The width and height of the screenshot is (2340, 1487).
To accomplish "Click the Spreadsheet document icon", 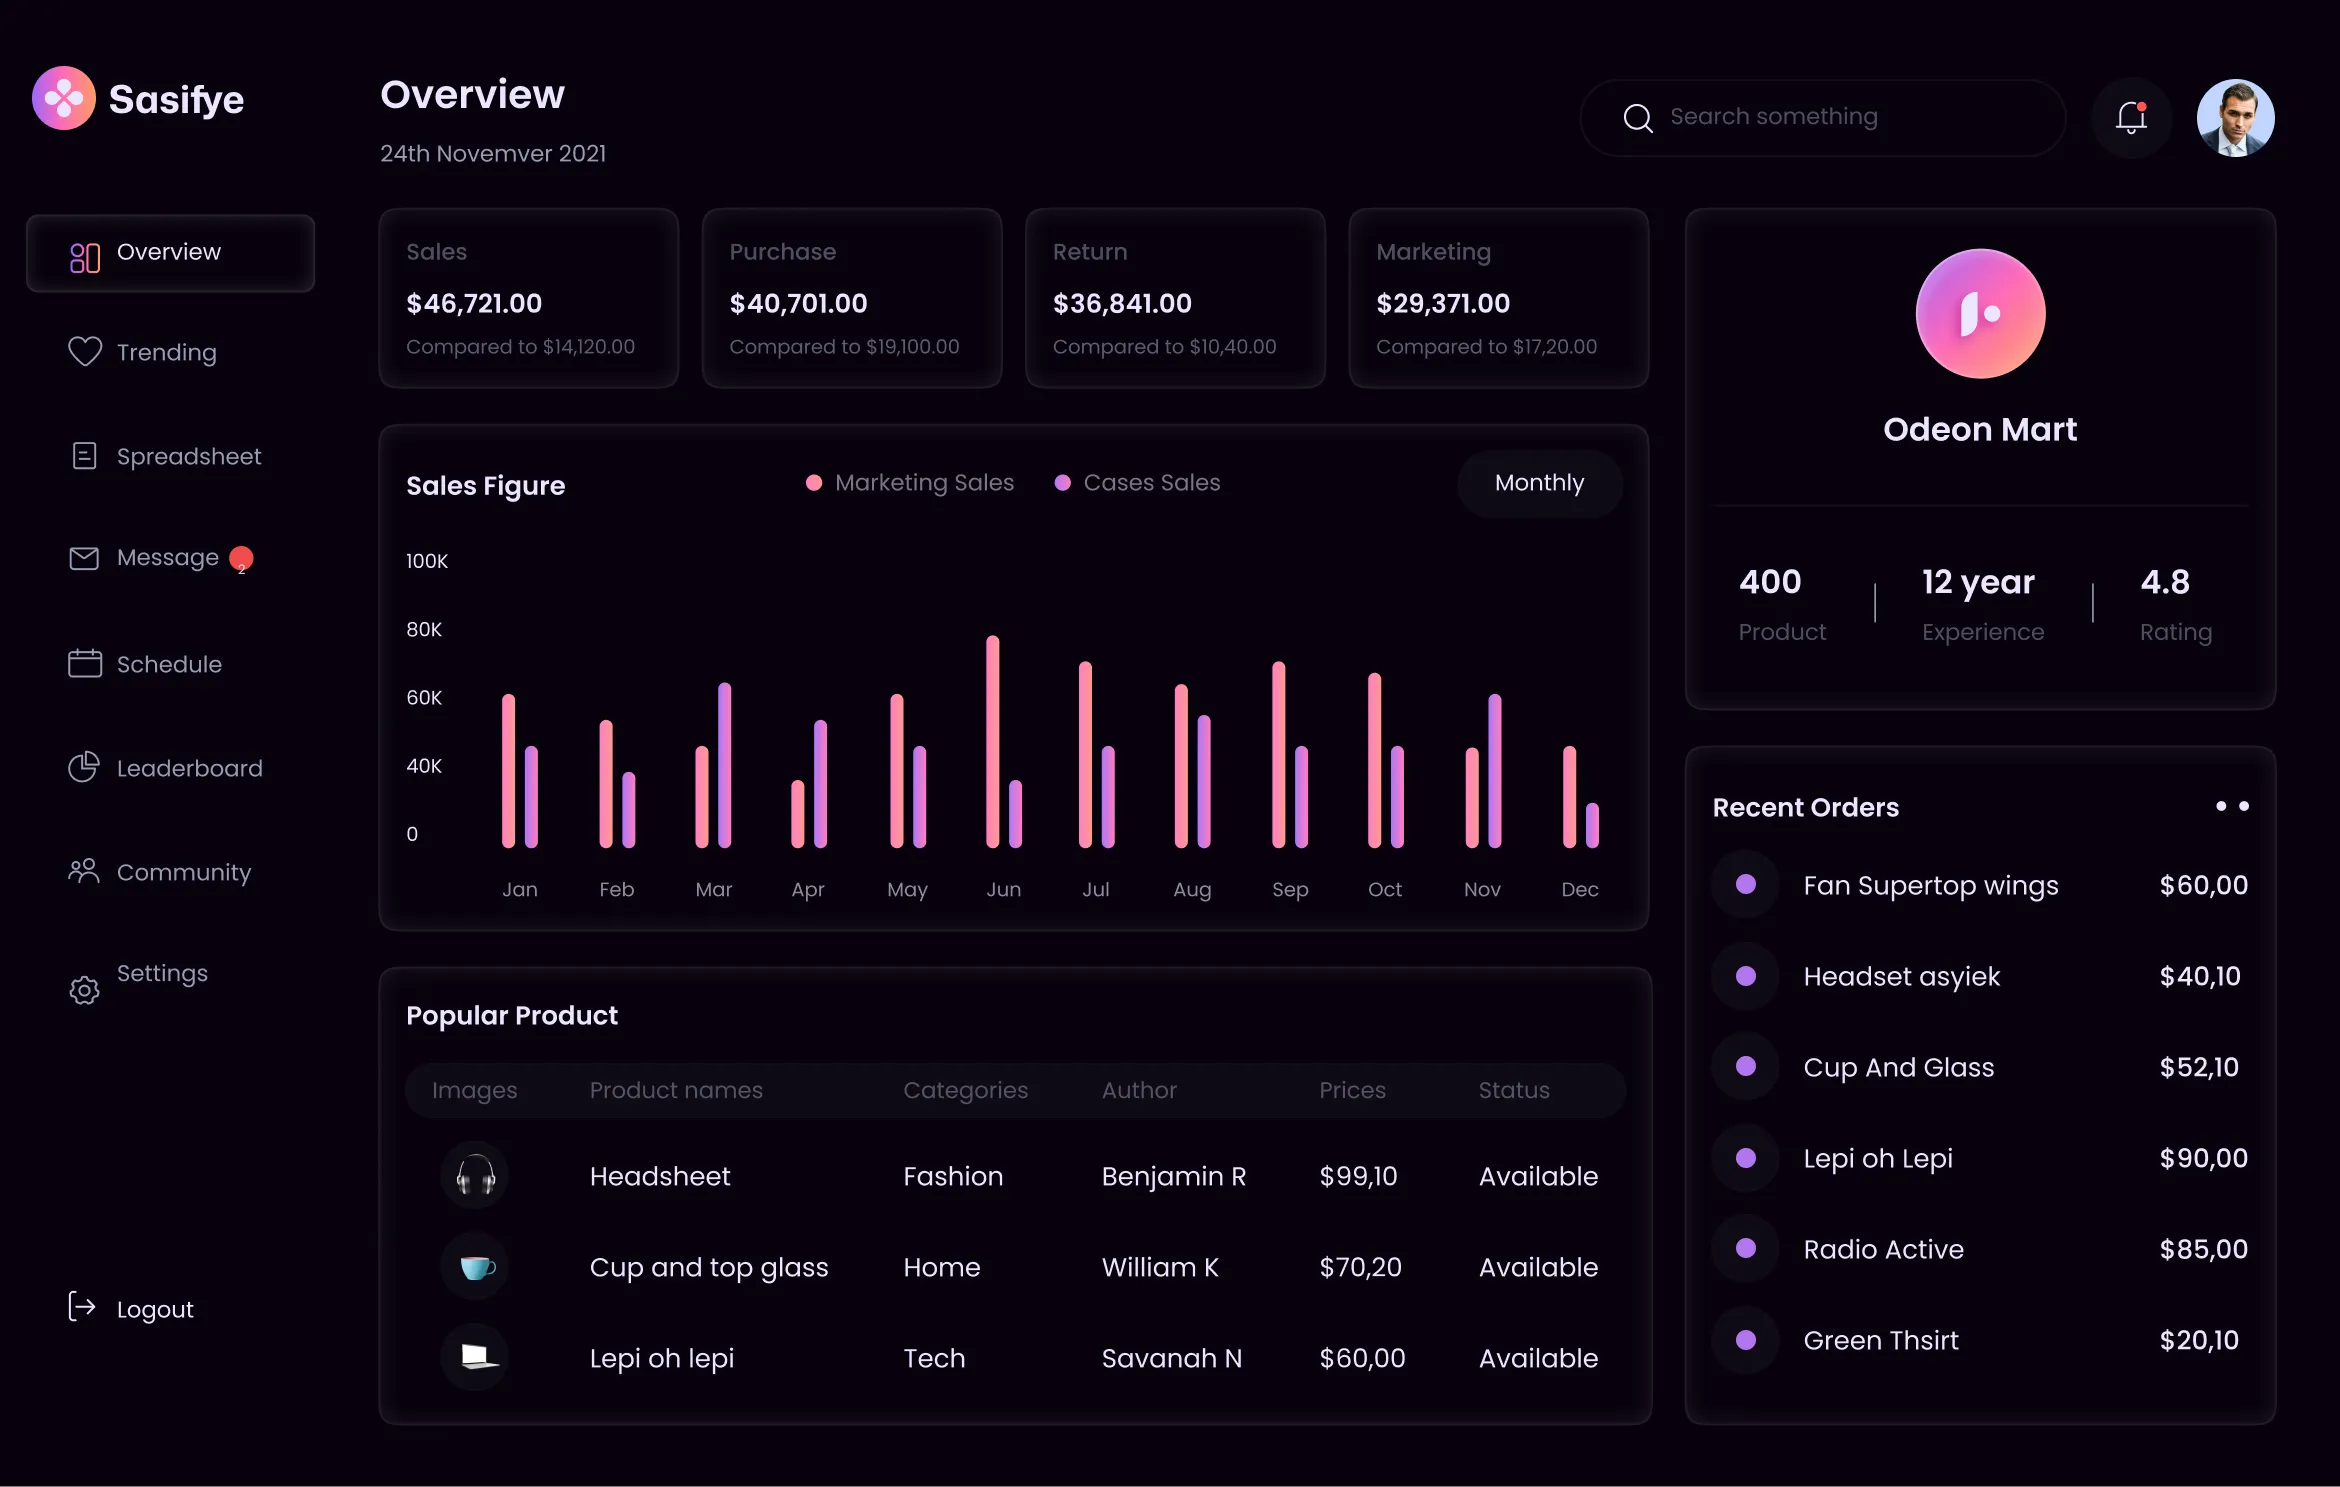I will point(85,456).
